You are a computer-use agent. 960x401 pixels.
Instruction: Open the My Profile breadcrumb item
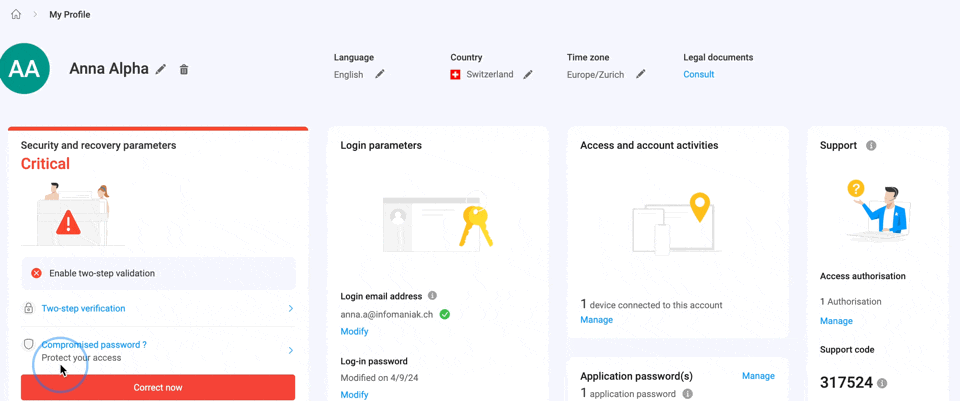pos(70,15)
